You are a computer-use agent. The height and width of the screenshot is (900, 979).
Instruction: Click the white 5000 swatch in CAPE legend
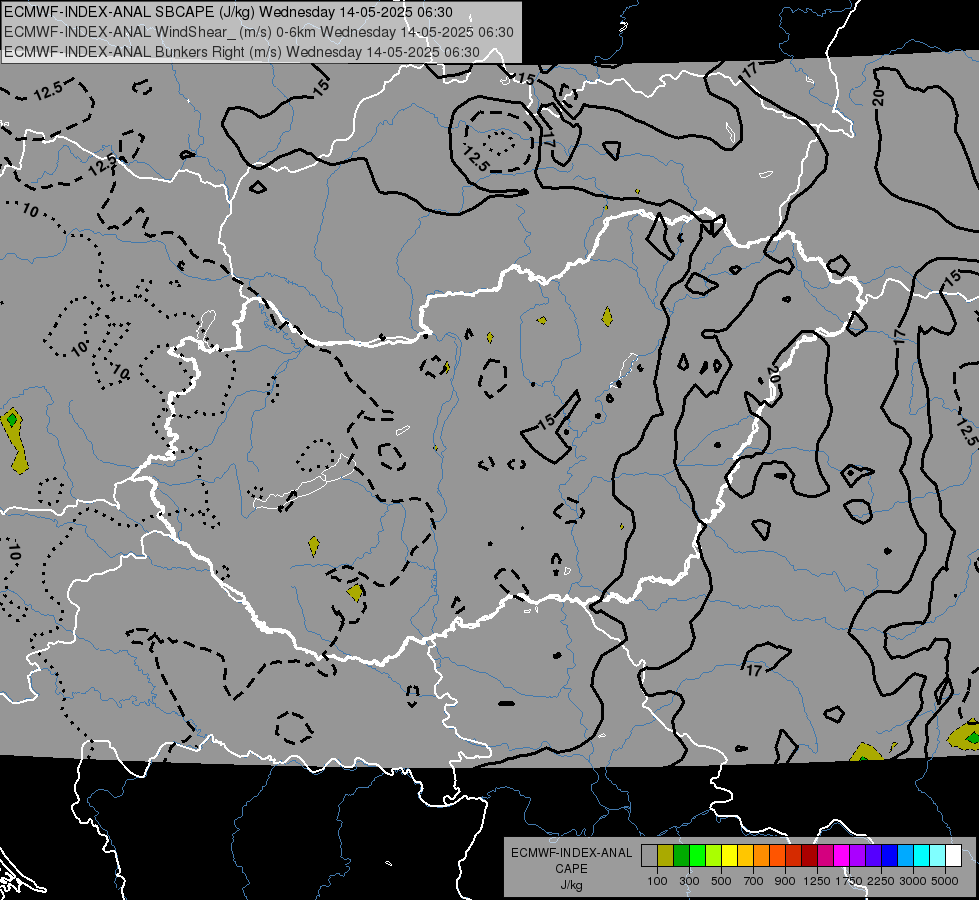[954, 856]
